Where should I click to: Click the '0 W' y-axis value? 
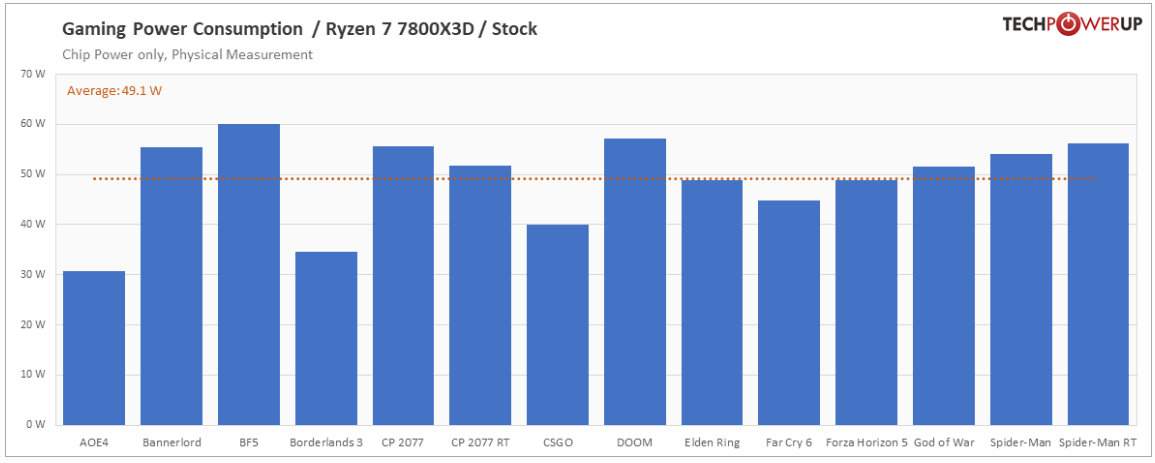[x=38, y=425]
